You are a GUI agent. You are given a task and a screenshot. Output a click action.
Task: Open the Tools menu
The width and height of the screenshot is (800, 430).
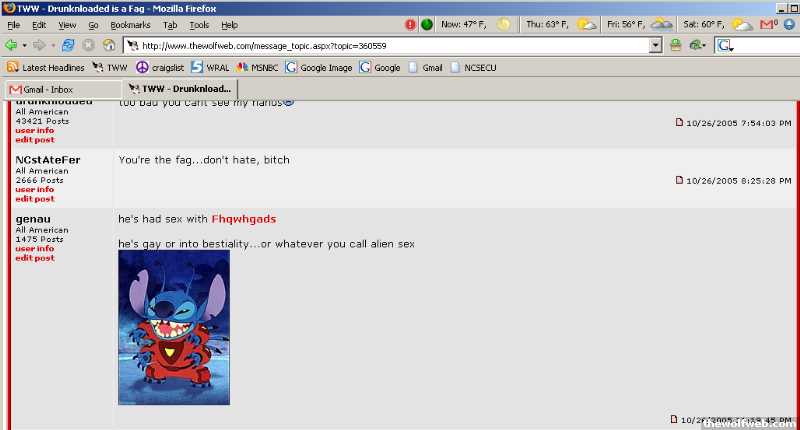(199, 25)
